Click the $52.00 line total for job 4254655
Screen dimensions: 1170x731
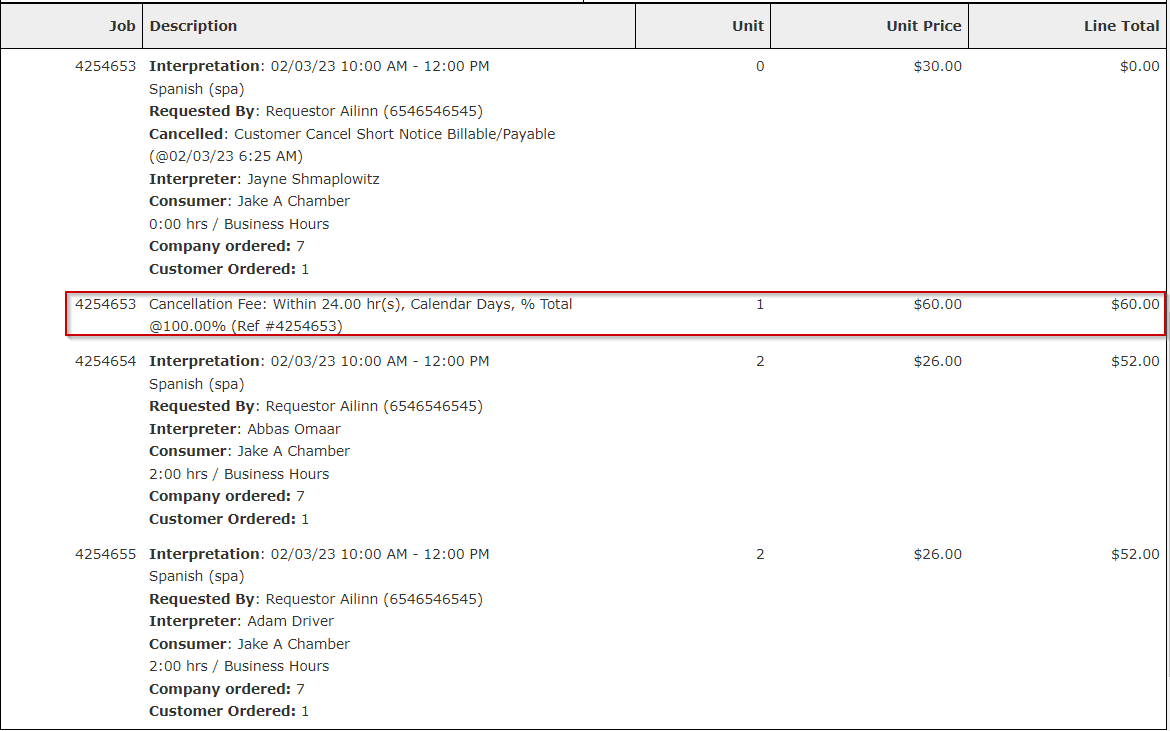[1135, 554]
